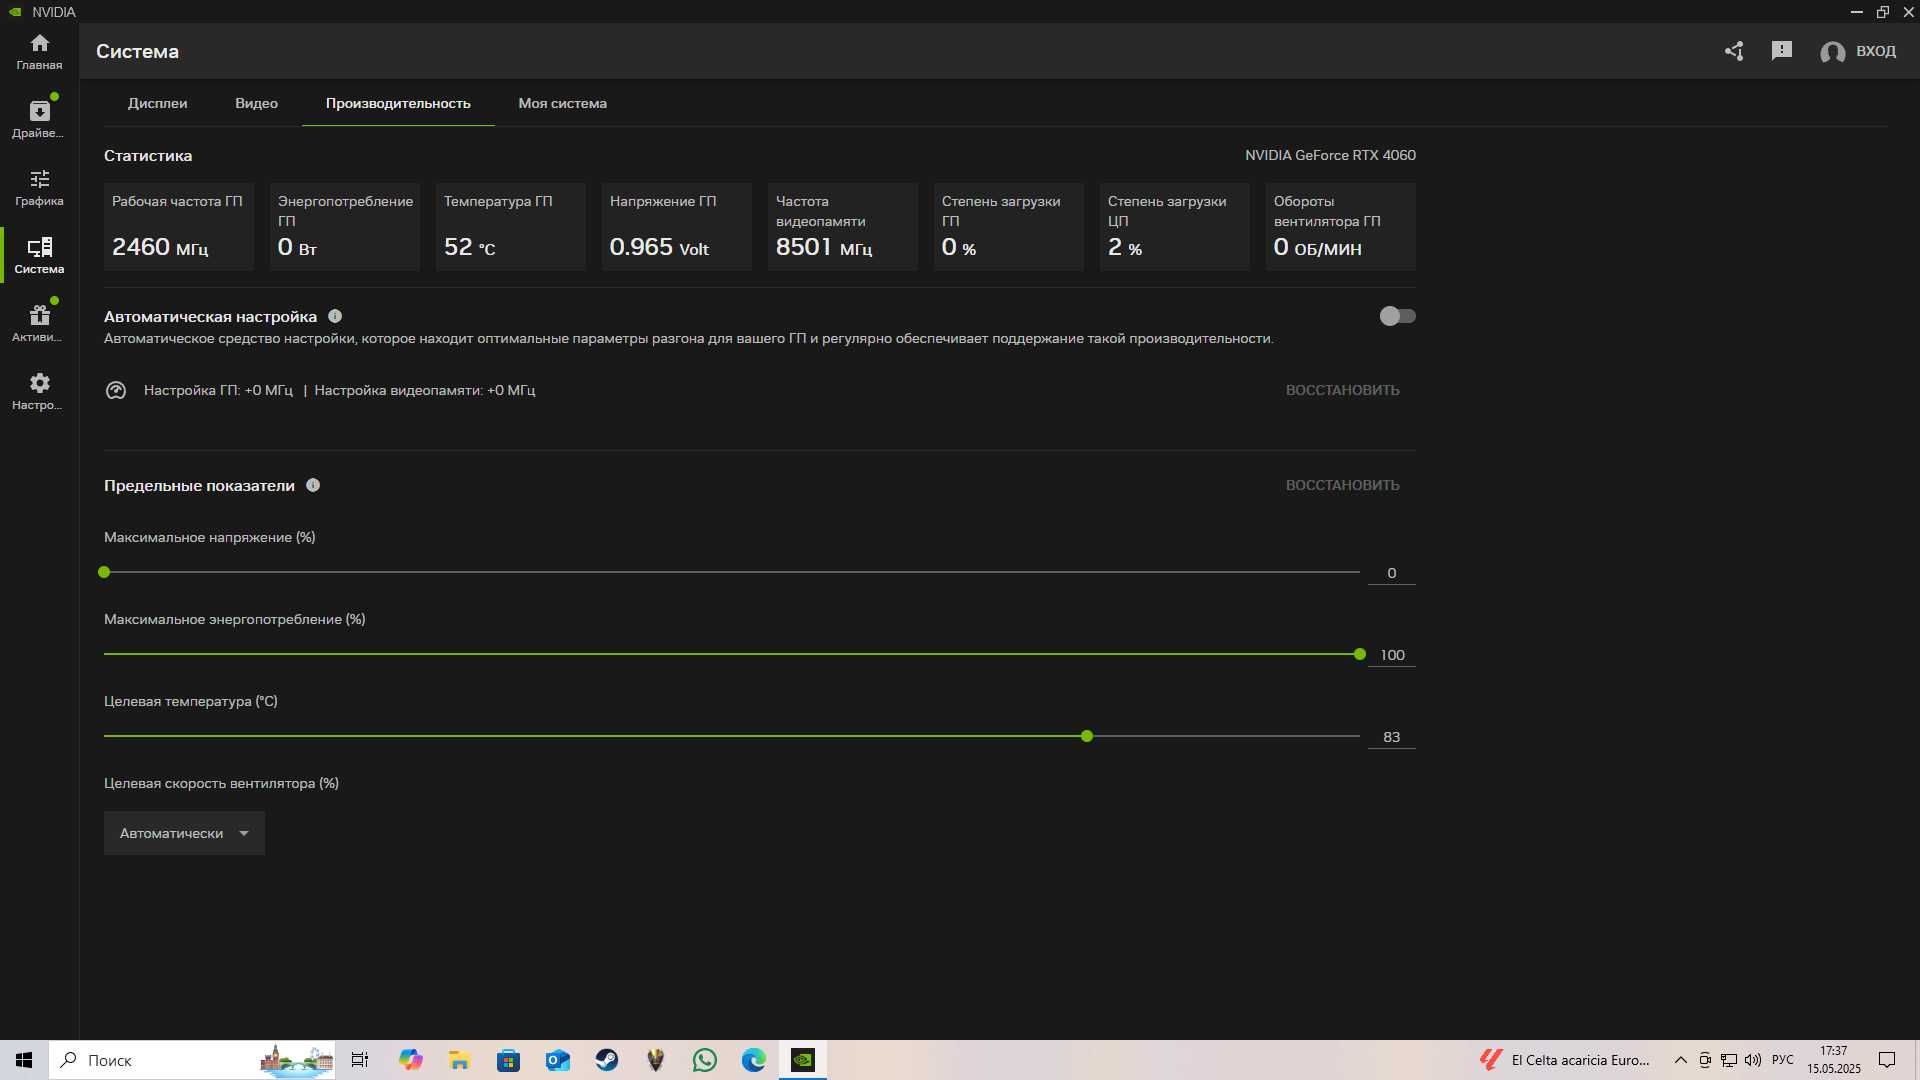1920x1080 pixels.
Task: Click the power limit value field showing 100
Action: point(1391,655)
